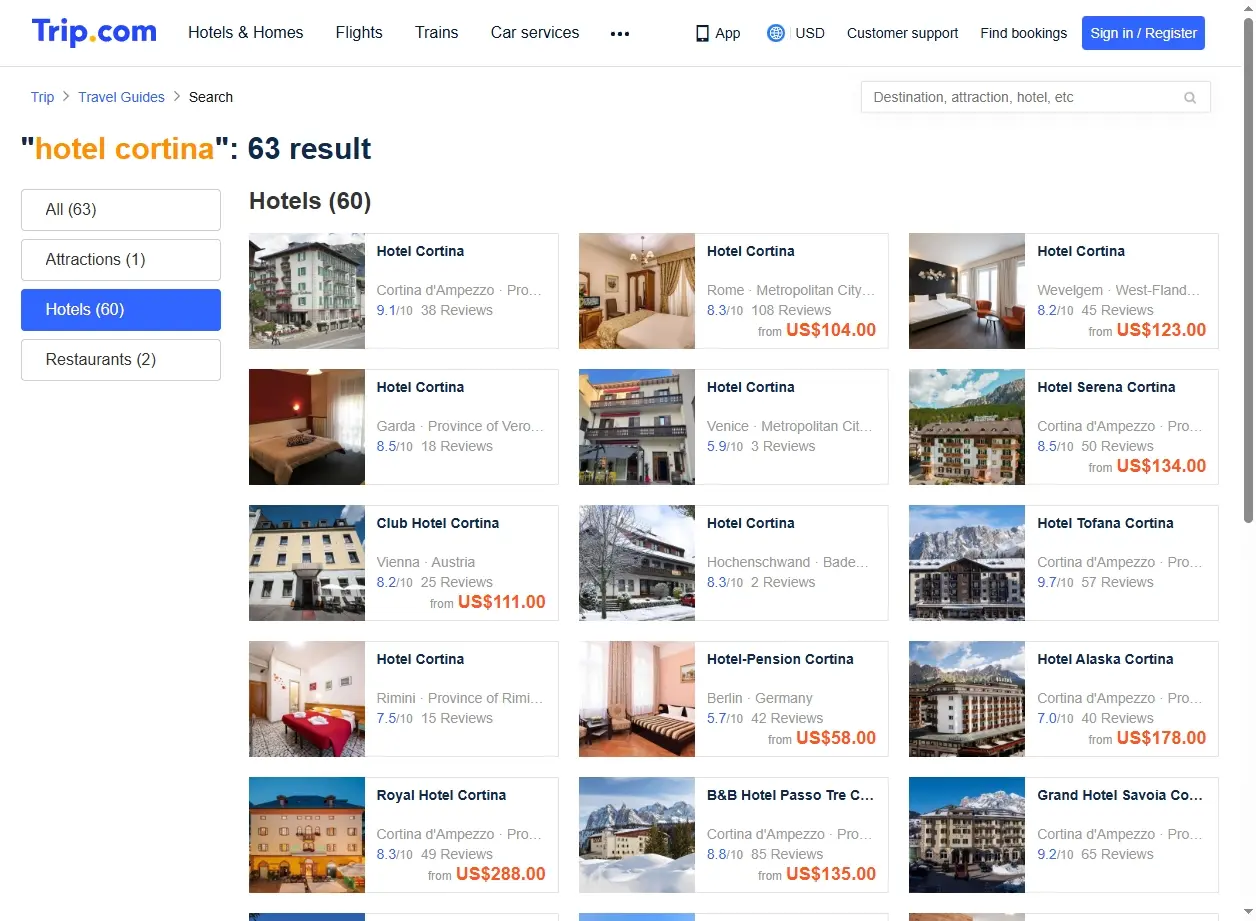1256x921 pixels.
Task: Click the Vienna · Austria location text
Action: [x=426, y=562]
